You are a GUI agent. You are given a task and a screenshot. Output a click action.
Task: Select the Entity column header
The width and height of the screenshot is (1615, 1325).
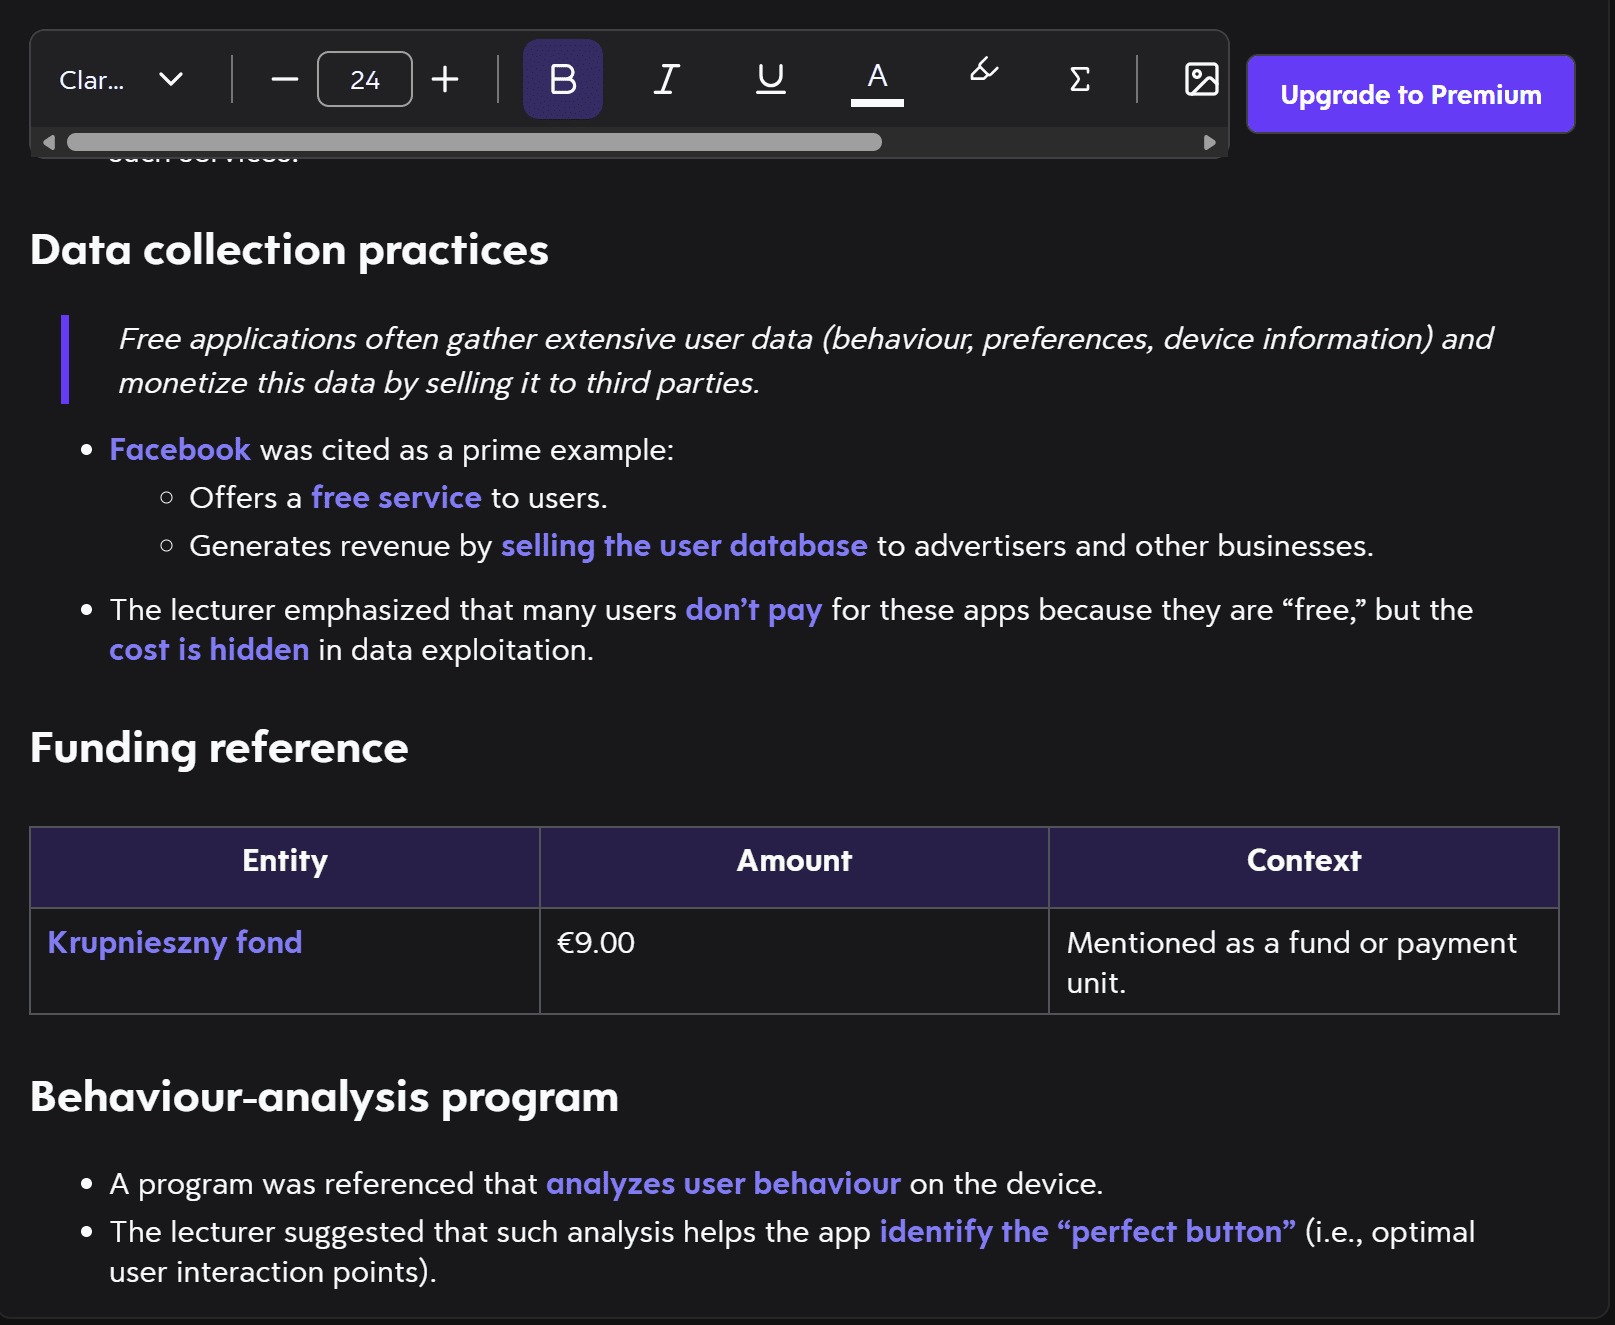point(285,861)
